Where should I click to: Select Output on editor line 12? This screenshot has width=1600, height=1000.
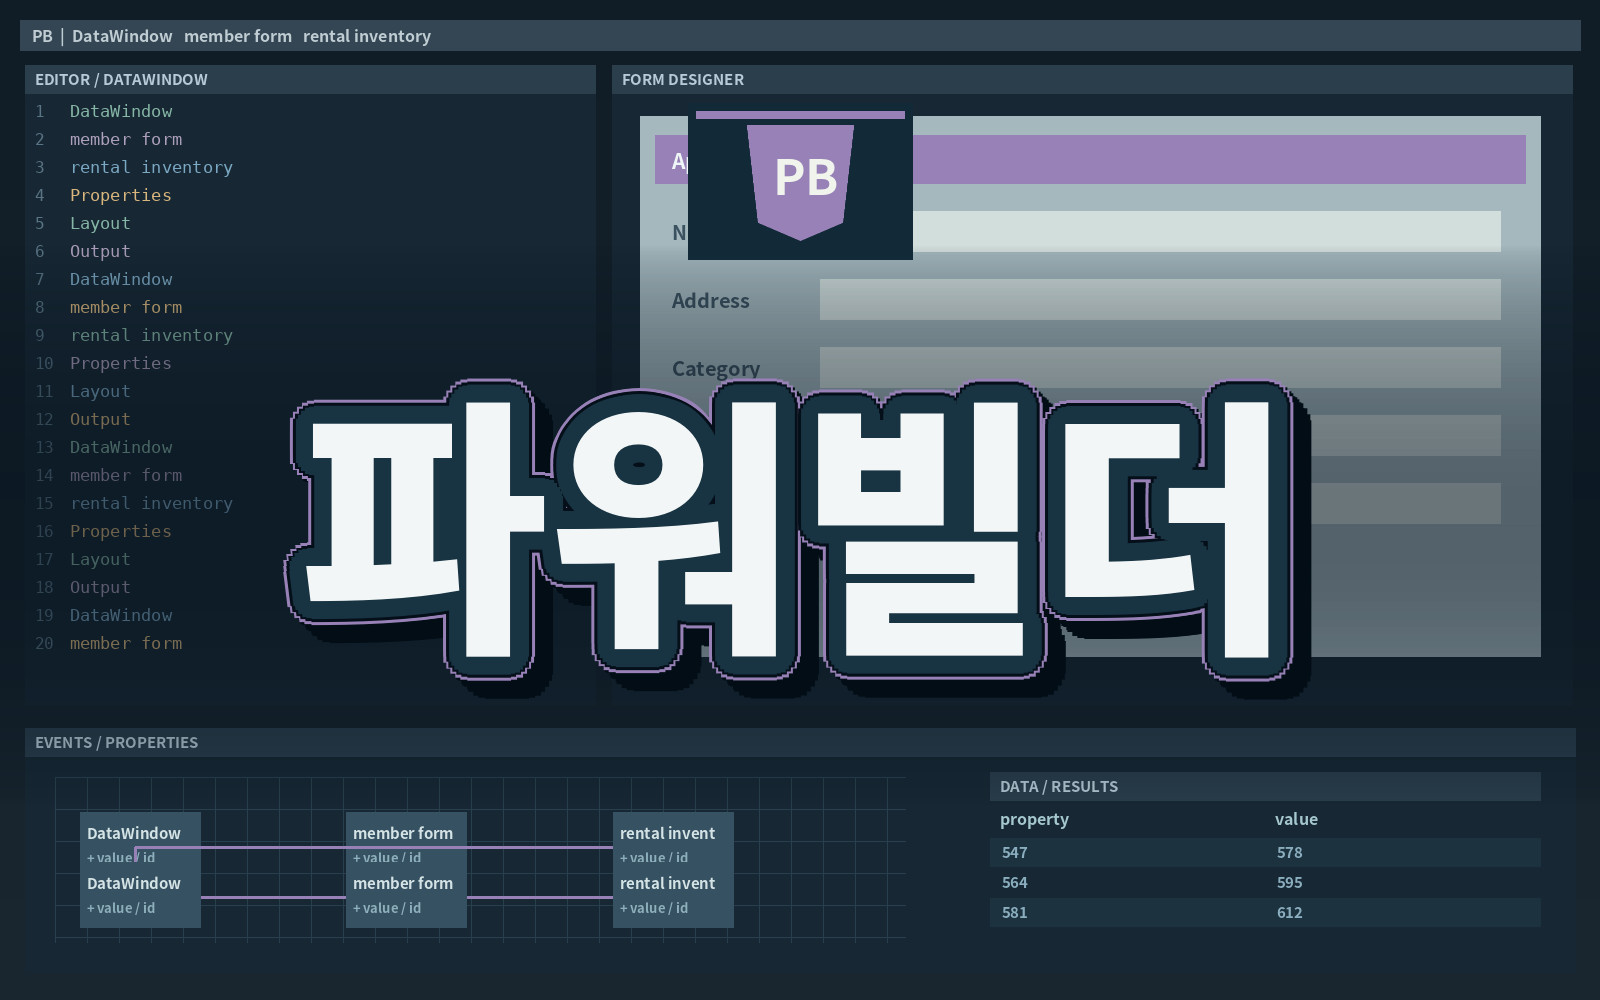[100, 419]
